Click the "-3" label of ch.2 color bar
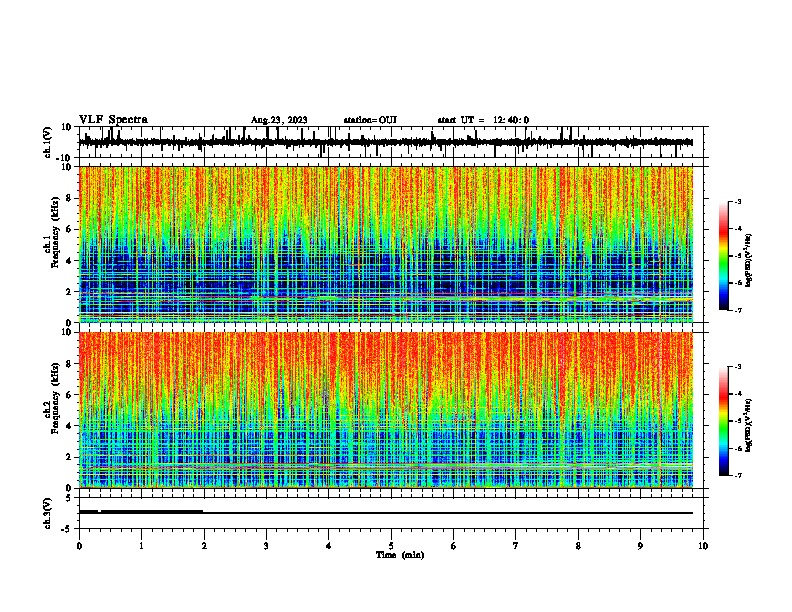Viewport: 792px width, 612px height. pos(738,367)
